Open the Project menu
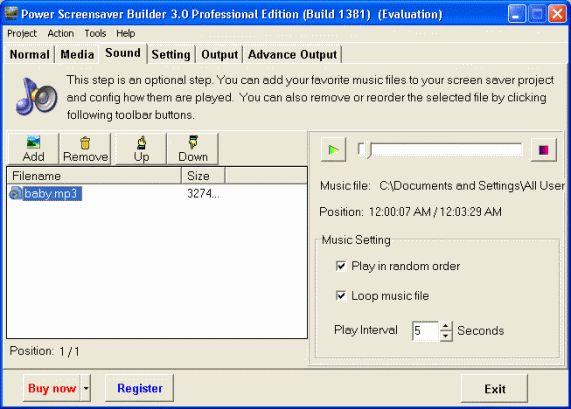This screenshot has width=571, height=409. [x=22, y=34]
